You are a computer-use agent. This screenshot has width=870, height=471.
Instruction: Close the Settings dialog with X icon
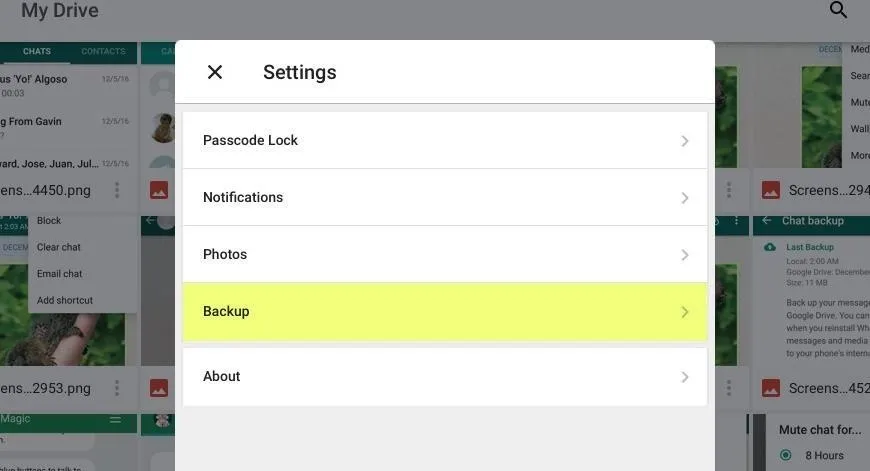coord(215,72)
